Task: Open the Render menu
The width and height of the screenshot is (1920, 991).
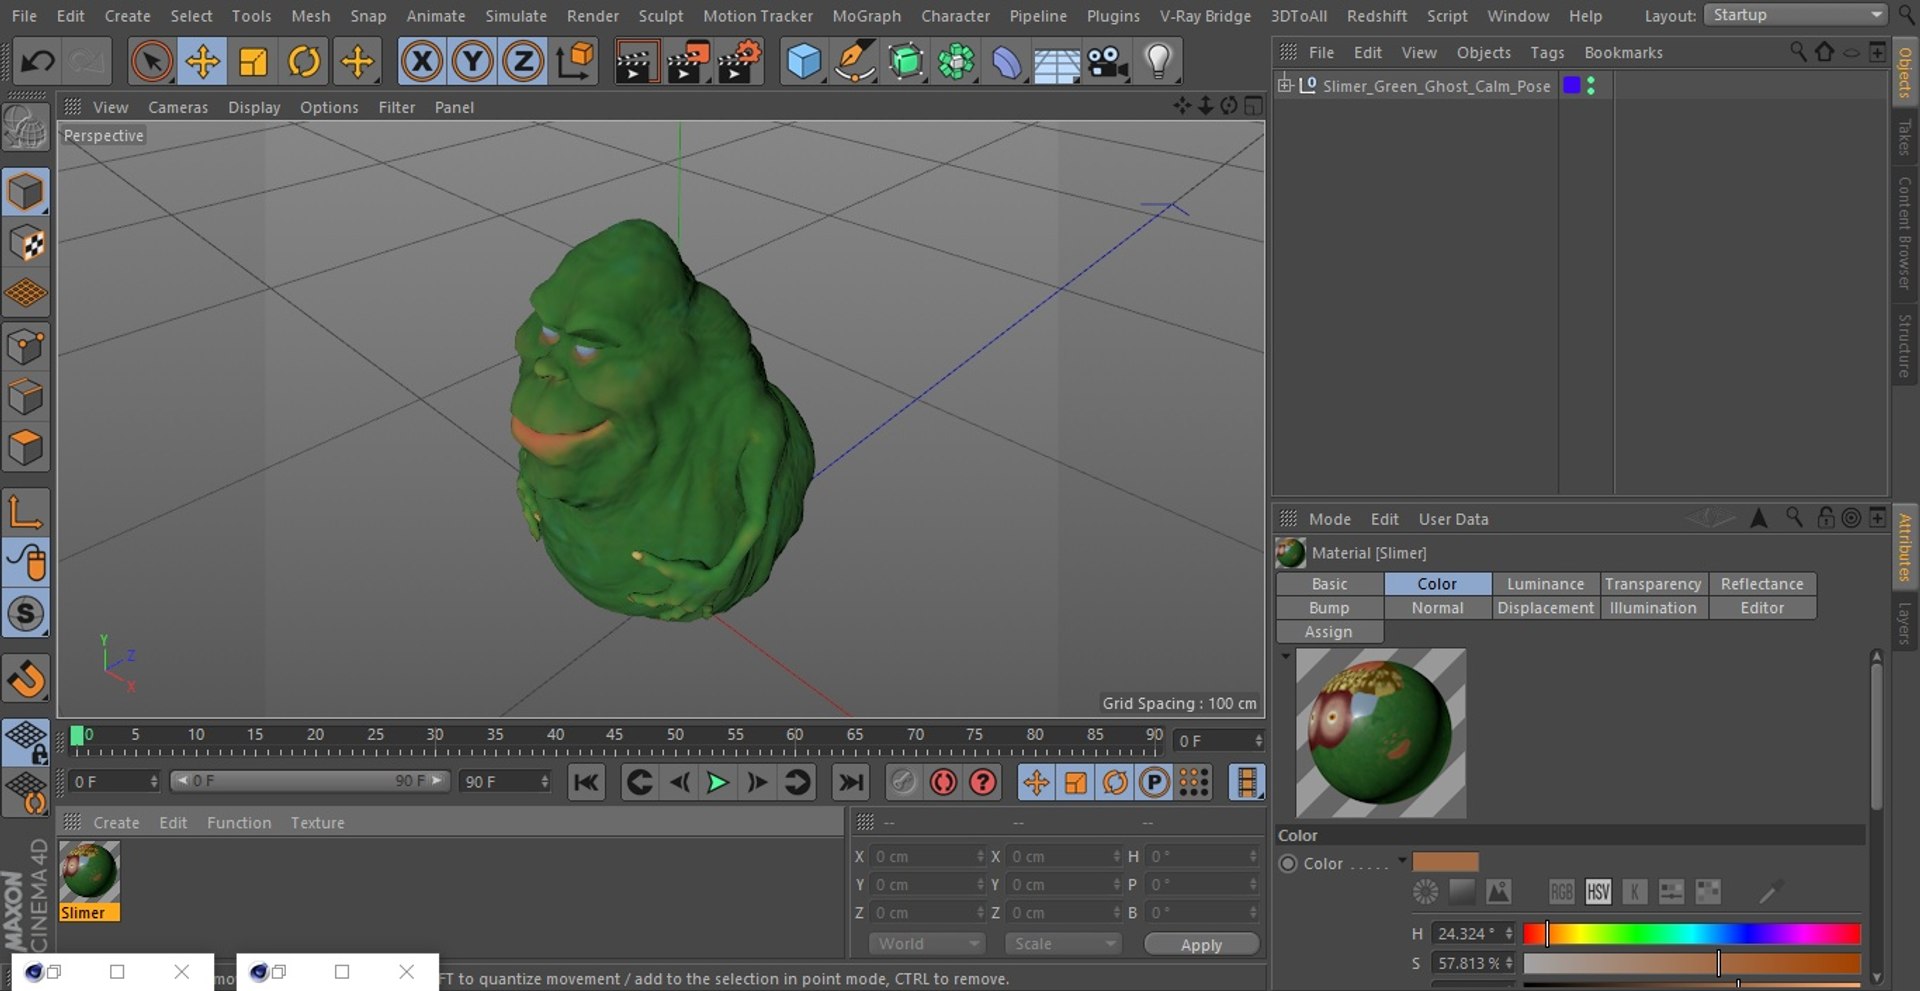Action: tap(592, 16)
